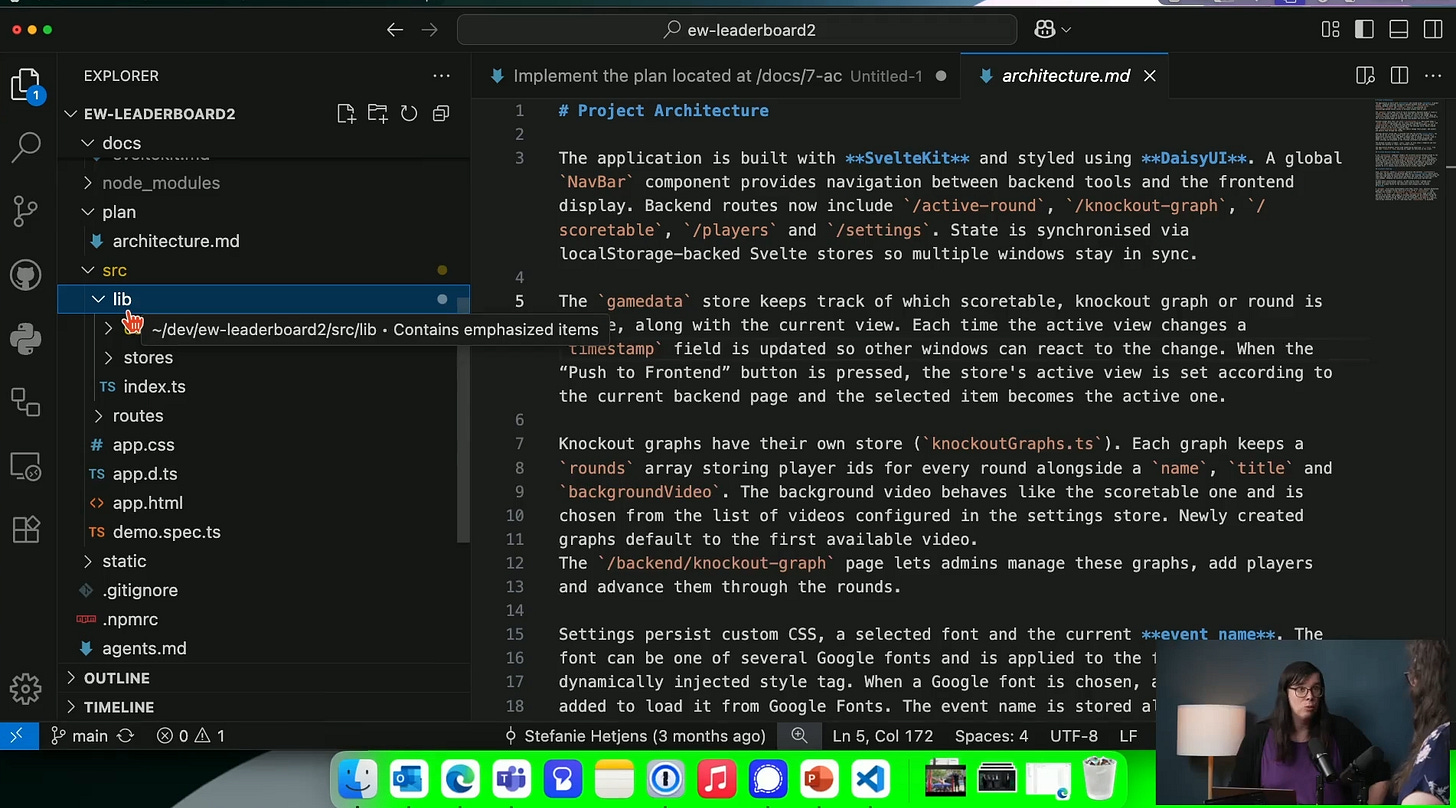Image resolution: width=1456 pixels, height=808 pixels.
Task: Click the UTF-8 encoding in status bar
Action: (1072, 736)
